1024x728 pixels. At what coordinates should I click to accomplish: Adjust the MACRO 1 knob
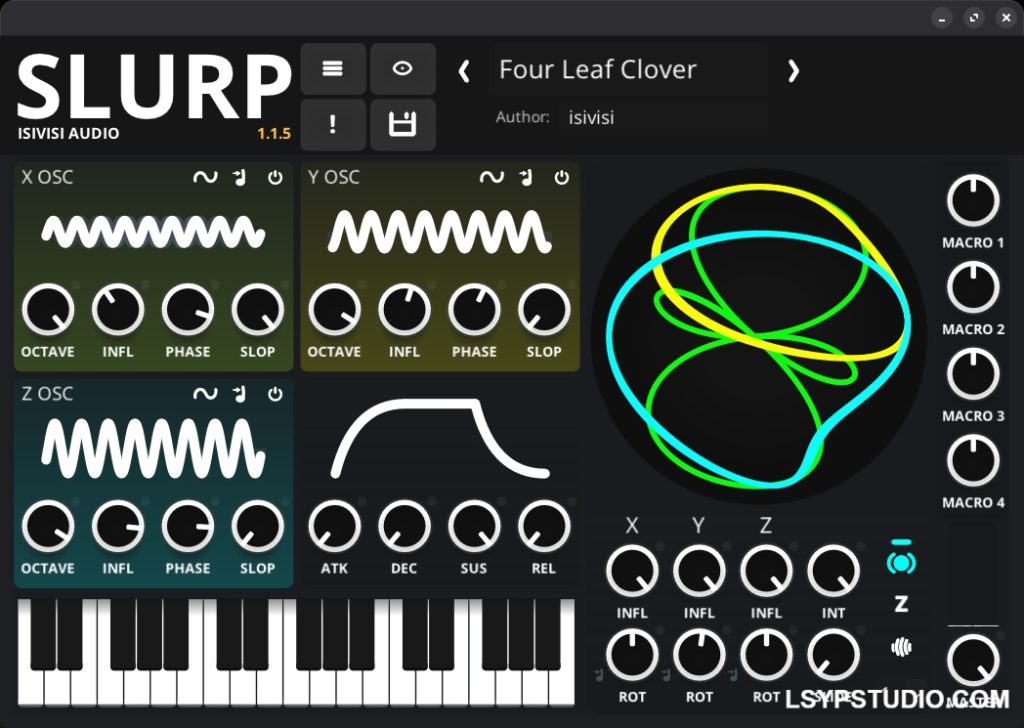click(972, 200)
